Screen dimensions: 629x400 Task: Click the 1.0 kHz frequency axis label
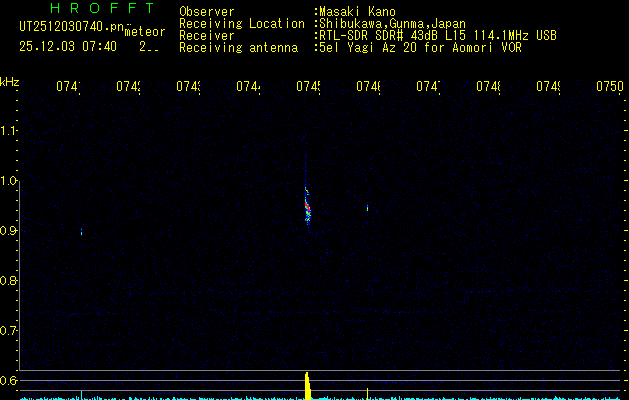(x=8, y=181)
